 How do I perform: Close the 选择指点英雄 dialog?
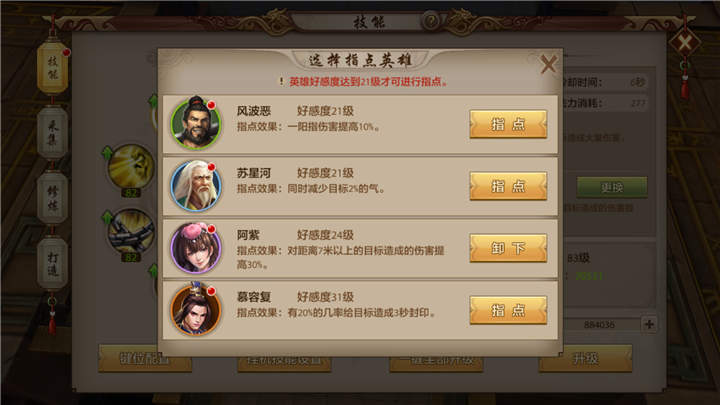tap(548, 64)
